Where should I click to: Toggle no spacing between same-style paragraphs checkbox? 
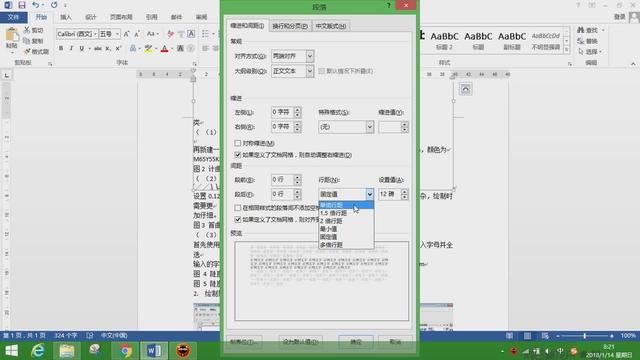(238, 208)
